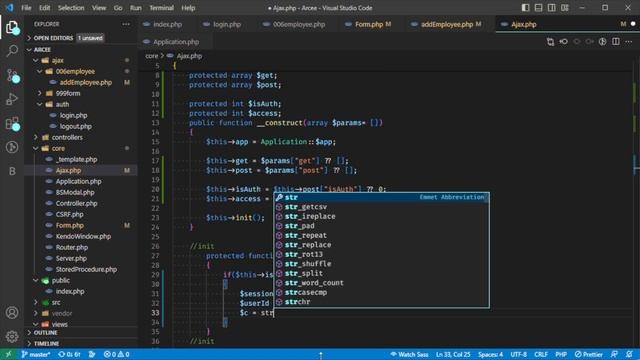The image size is (640, 360).
Task: Expand the Timeline section
Action: (x=46, y=344)
